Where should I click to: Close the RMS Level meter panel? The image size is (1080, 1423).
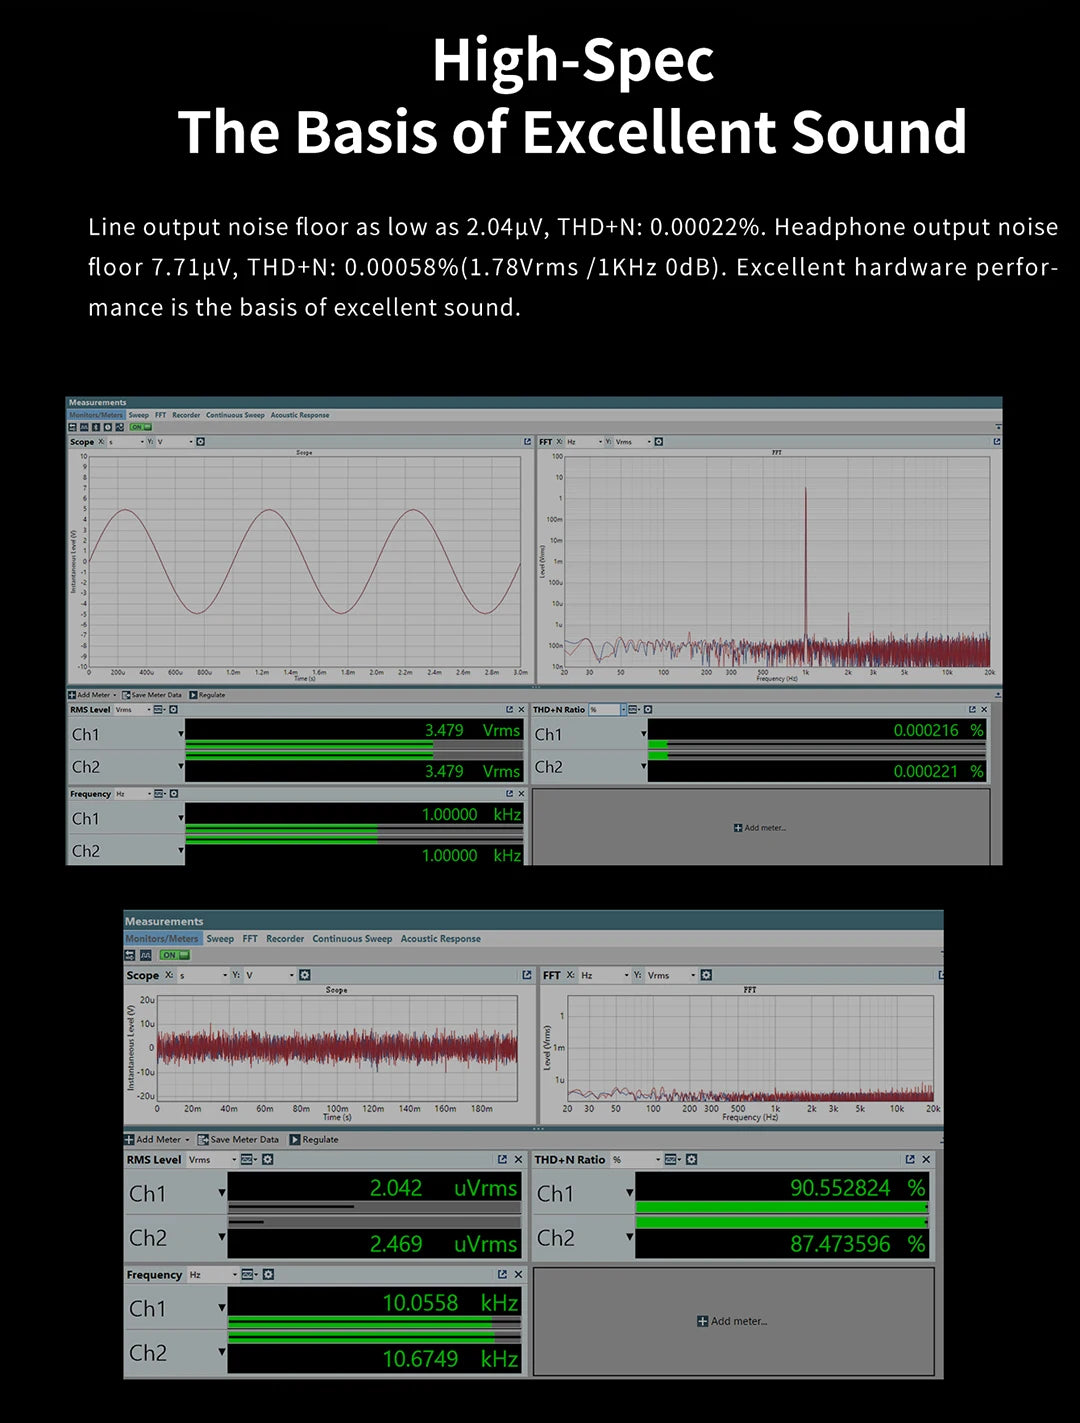tap(521, 710)
